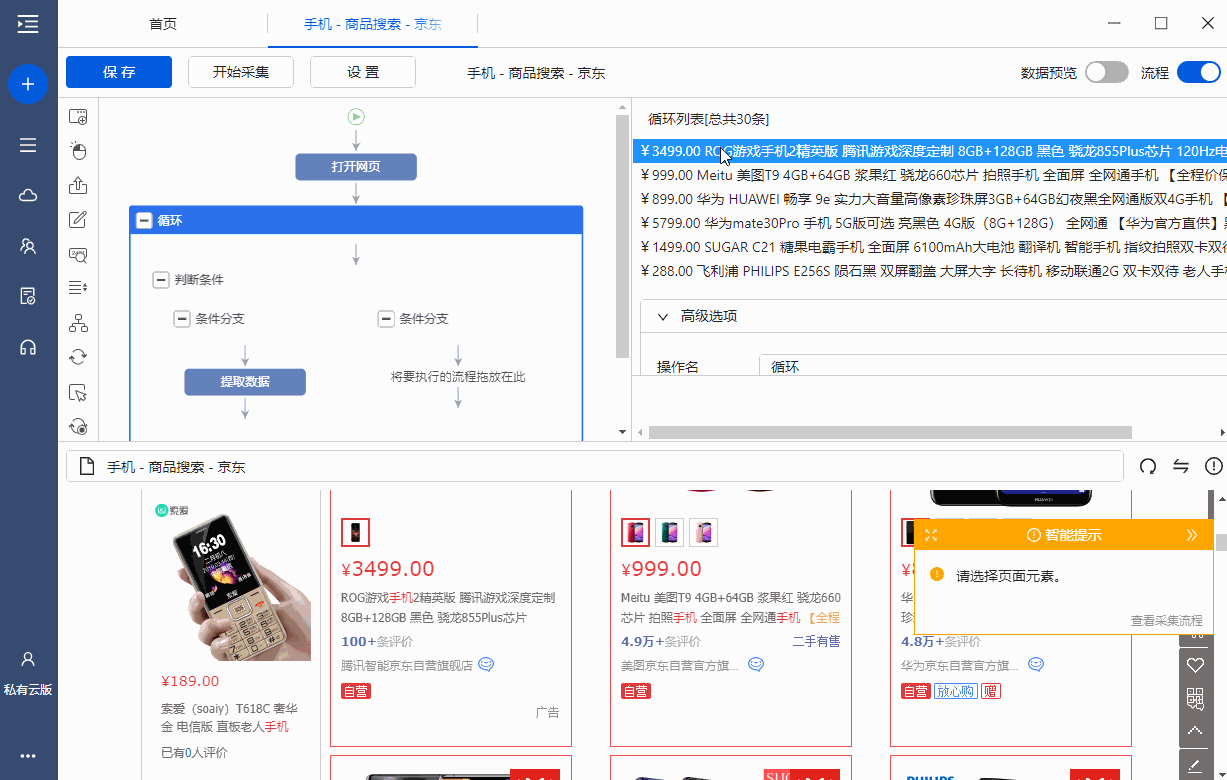Shrink the 智能提示 panel with corner icon
Screen dimensions: 1227x780
point(931,535)
